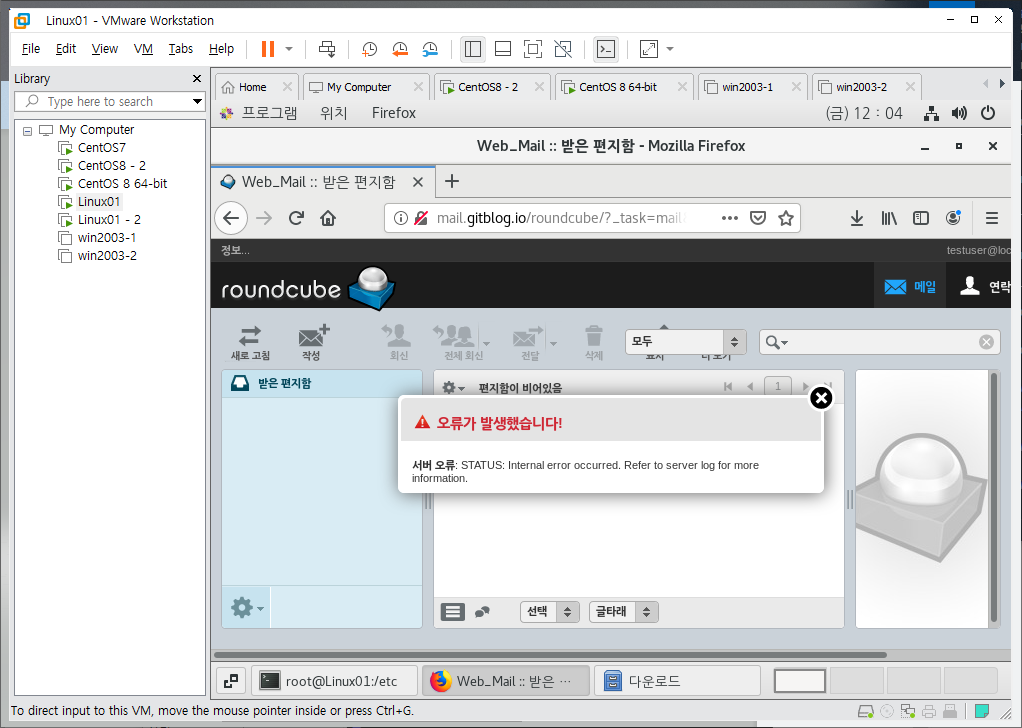Go to Firefox home page
The width and height of the screenshot is (1022, 728).
pos(328,218)
